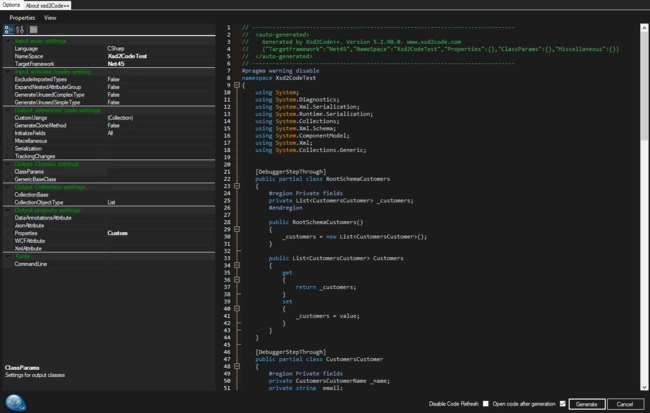Select the TargetFramework property row
650x413 pixels.
(x=109, y=64)
